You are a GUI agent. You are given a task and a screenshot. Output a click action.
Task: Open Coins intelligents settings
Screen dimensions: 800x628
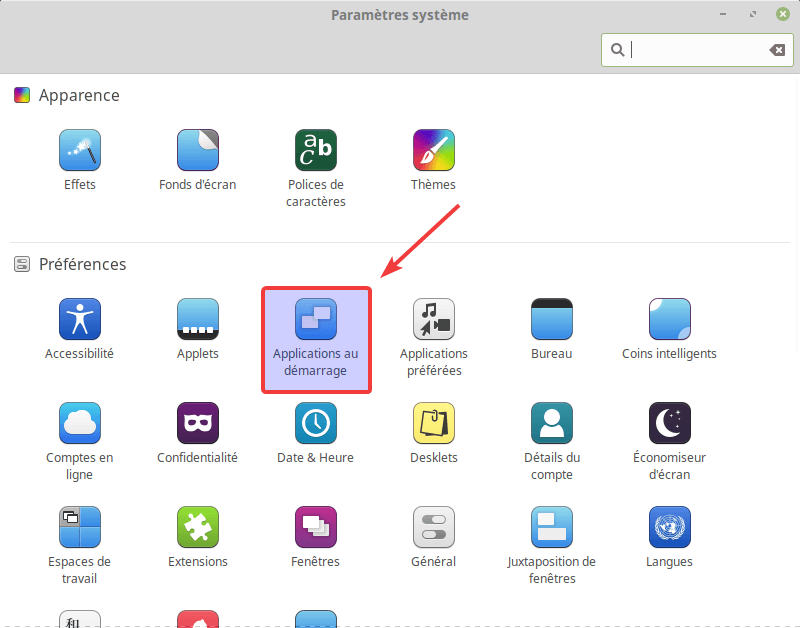point(670,319)
